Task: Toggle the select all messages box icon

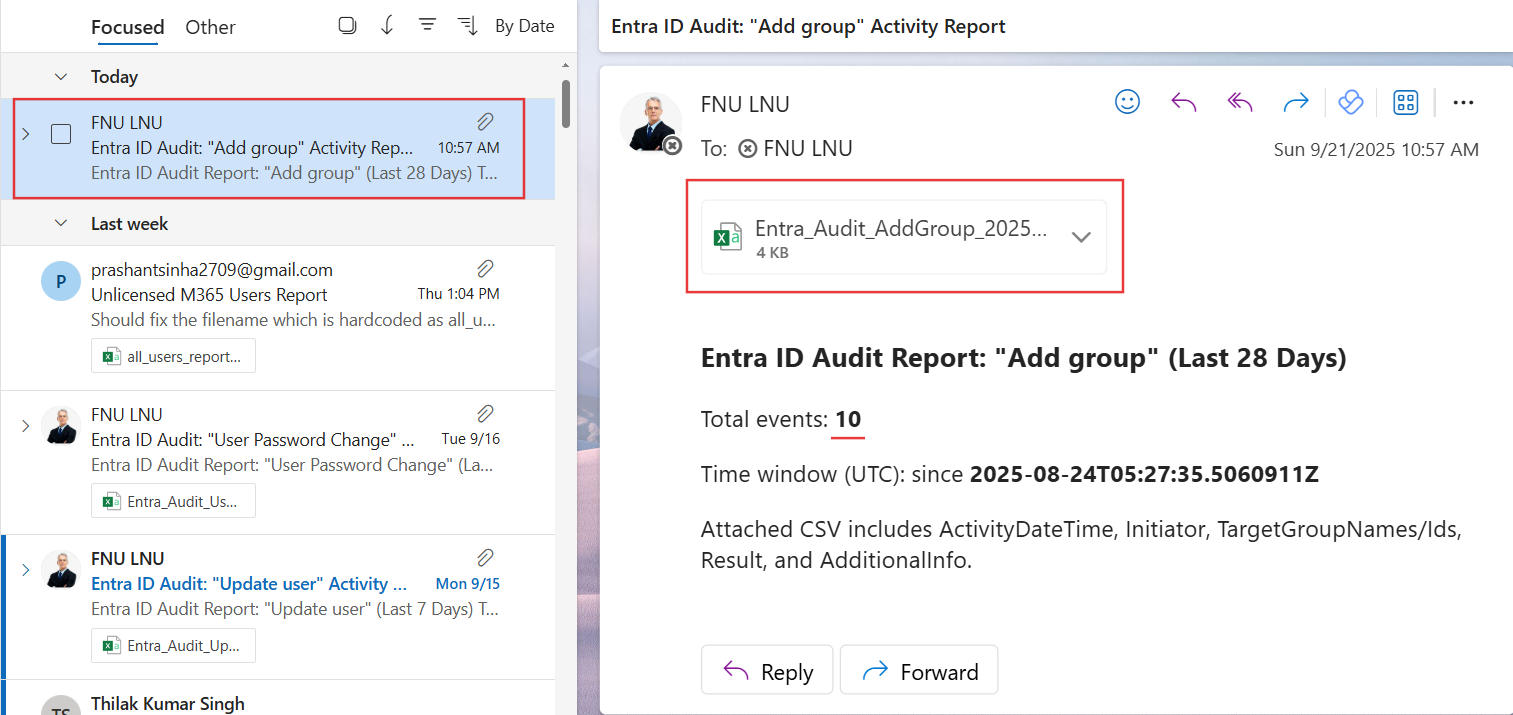Action: [x=347, y=26]
